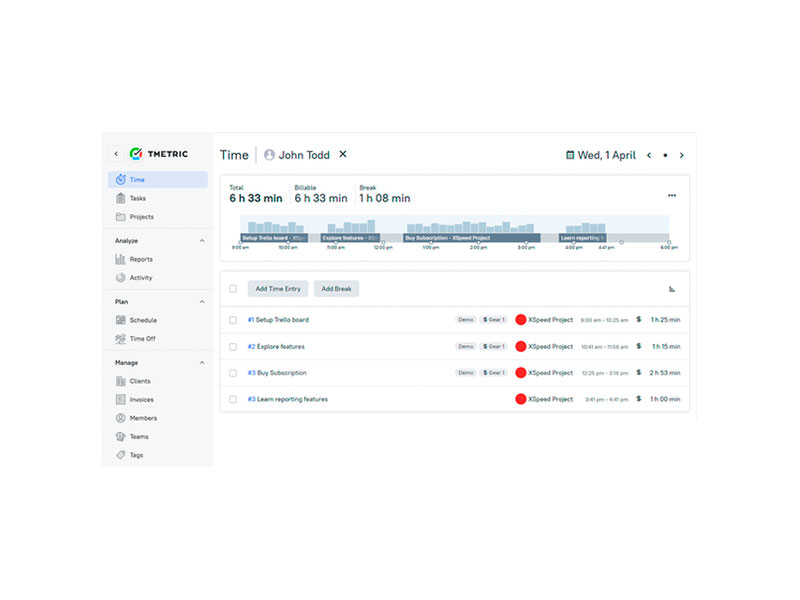The image size is (800, 600).
Task: Open the chart view icon above entries
Action: [672, 289]
